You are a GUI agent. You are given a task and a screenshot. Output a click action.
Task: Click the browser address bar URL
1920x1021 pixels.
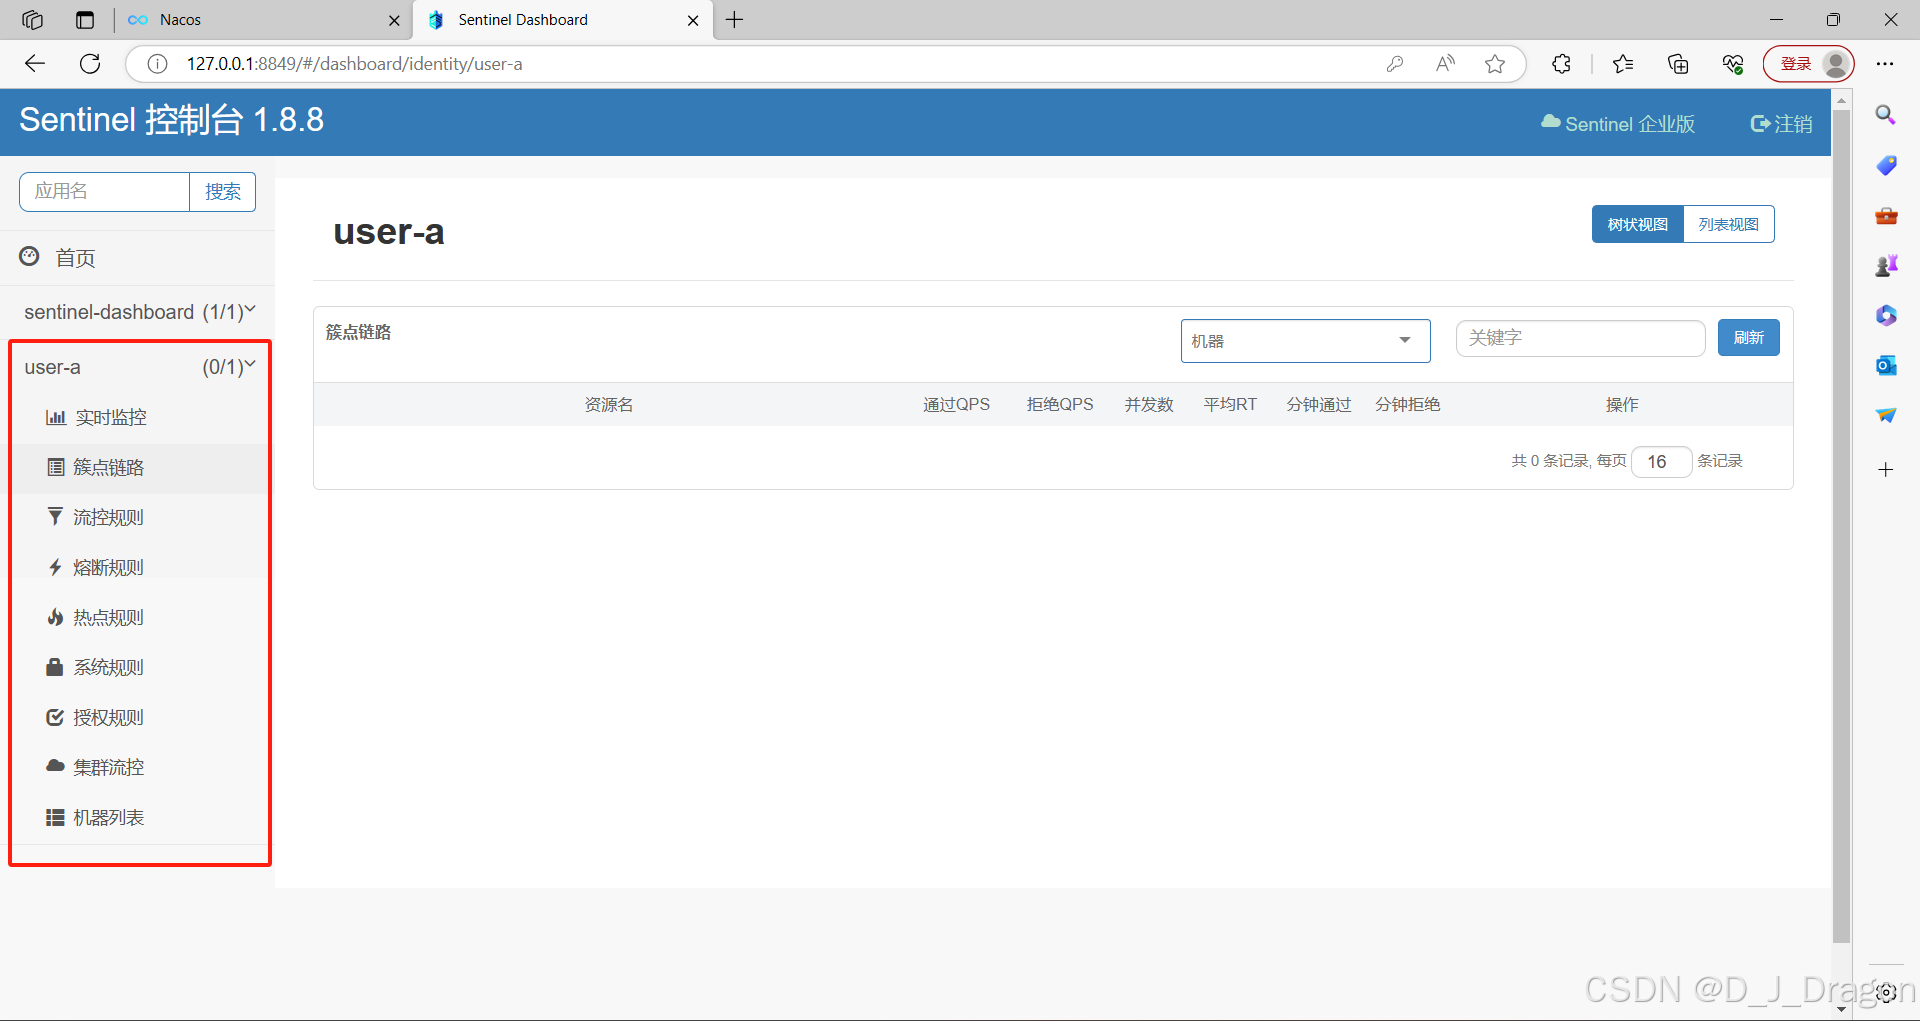click(355, 64)
